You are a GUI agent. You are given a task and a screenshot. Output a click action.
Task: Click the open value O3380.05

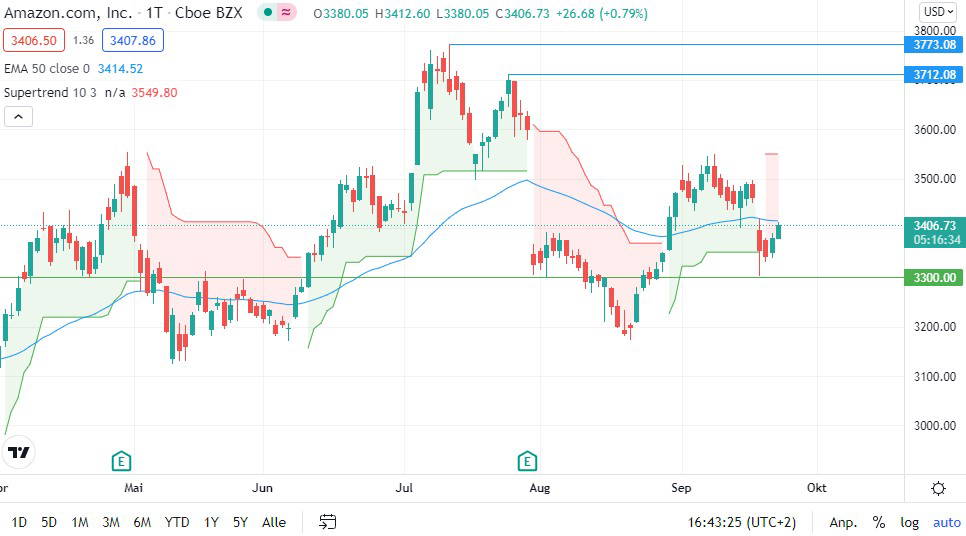341,13
